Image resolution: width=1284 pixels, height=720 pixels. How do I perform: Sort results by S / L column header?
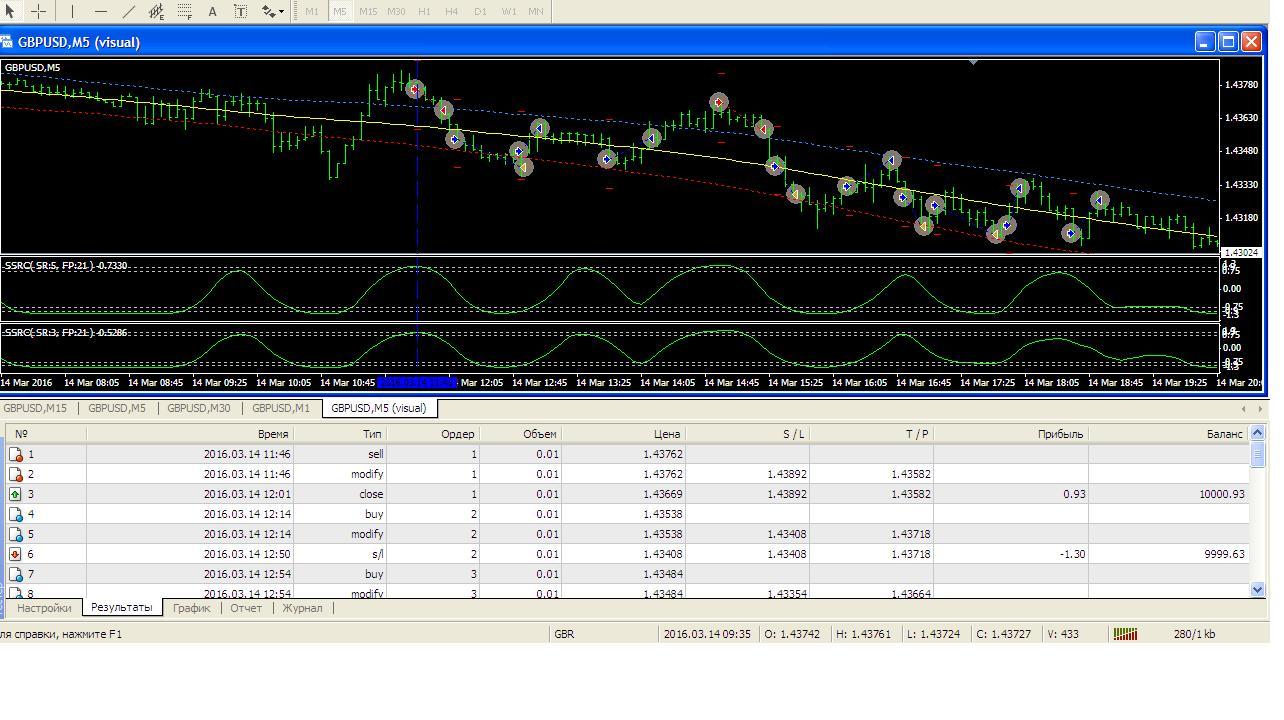(x=747, y=434)
